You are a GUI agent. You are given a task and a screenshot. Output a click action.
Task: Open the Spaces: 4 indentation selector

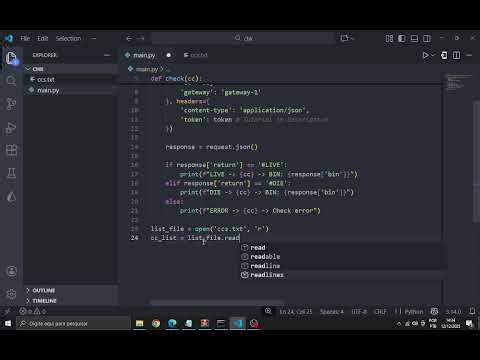pyautogui.click(x=332, y=311)
